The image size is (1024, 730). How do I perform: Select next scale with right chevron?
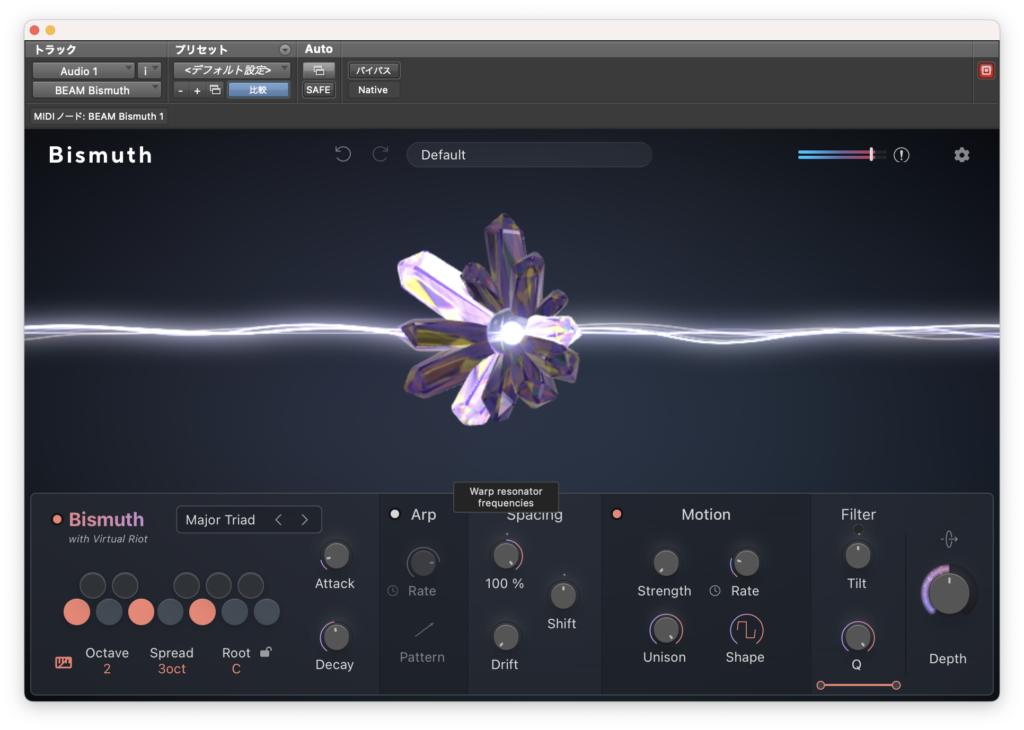coord(304,520)
